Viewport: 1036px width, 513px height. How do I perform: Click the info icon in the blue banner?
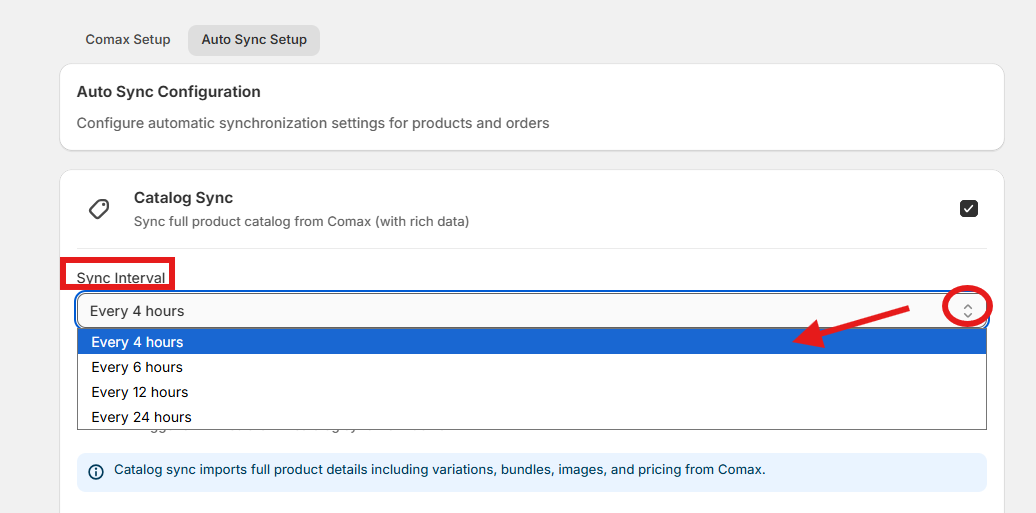coord(96,471)
